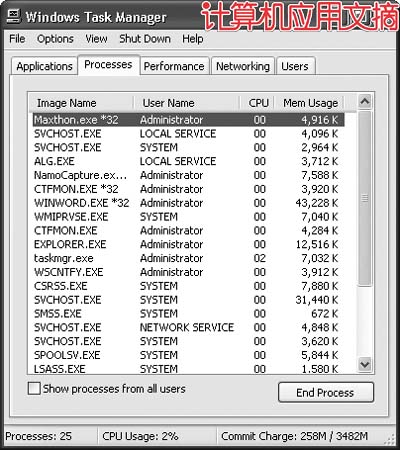The height and width of the screenshot is (450, 400).
Task: Select the NamoCapture process row
Action: (189, 175)
